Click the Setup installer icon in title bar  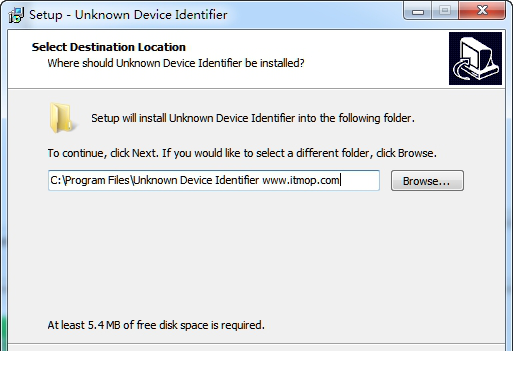(16, 15)
